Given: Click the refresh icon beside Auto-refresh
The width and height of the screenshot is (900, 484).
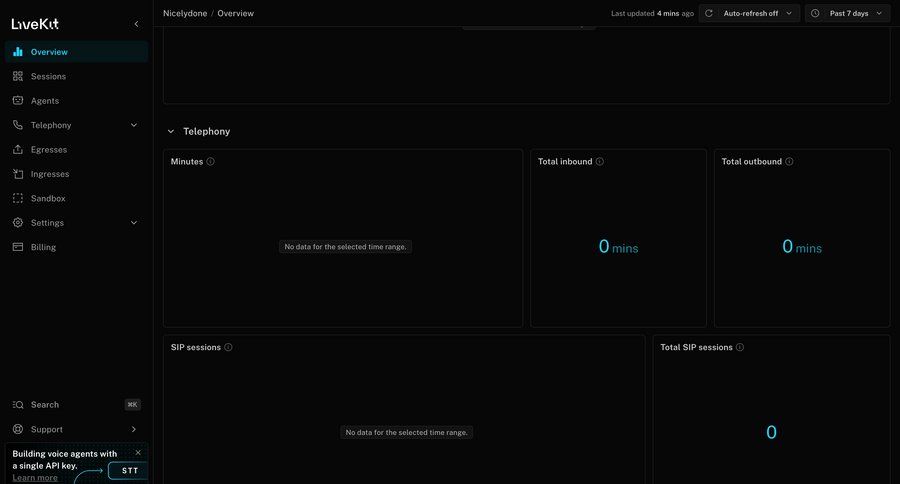Looking at the screenshot, I should click(709, 13).
